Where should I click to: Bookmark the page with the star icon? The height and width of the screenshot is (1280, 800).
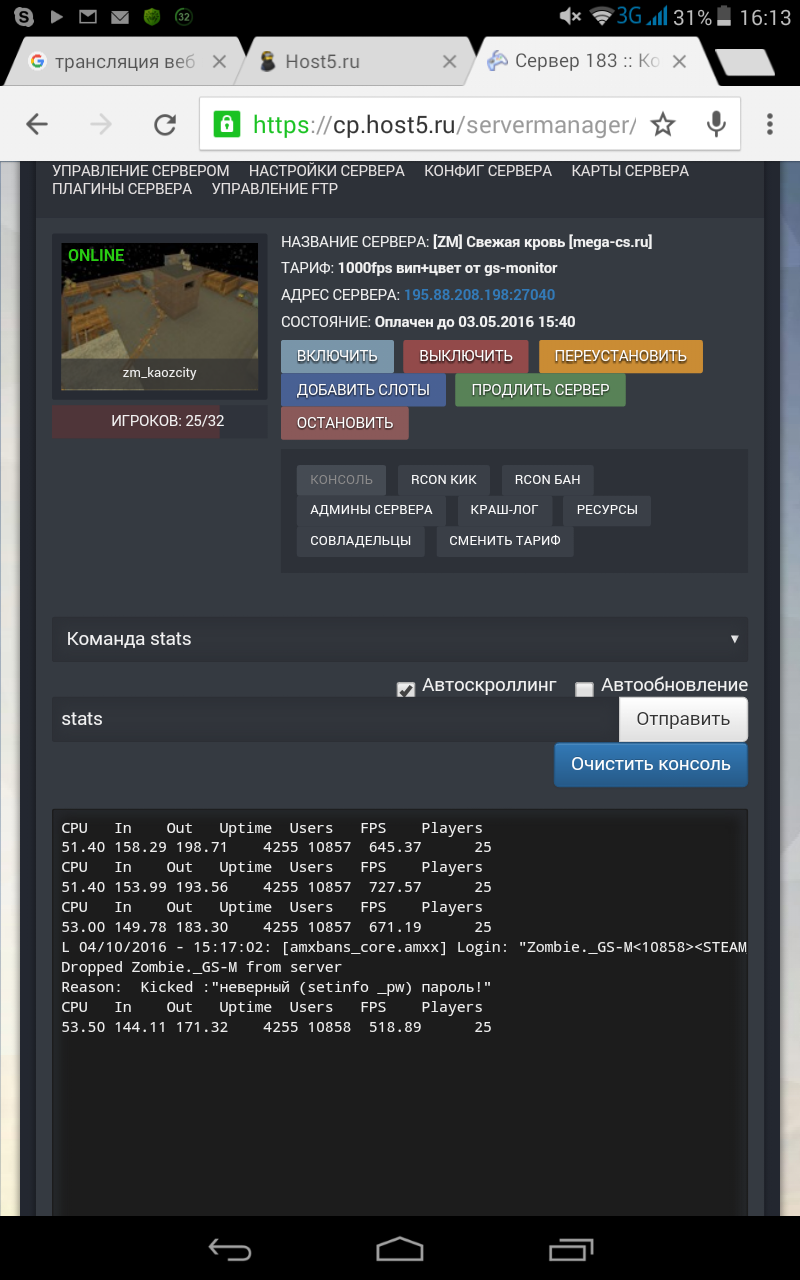[663, 124]
